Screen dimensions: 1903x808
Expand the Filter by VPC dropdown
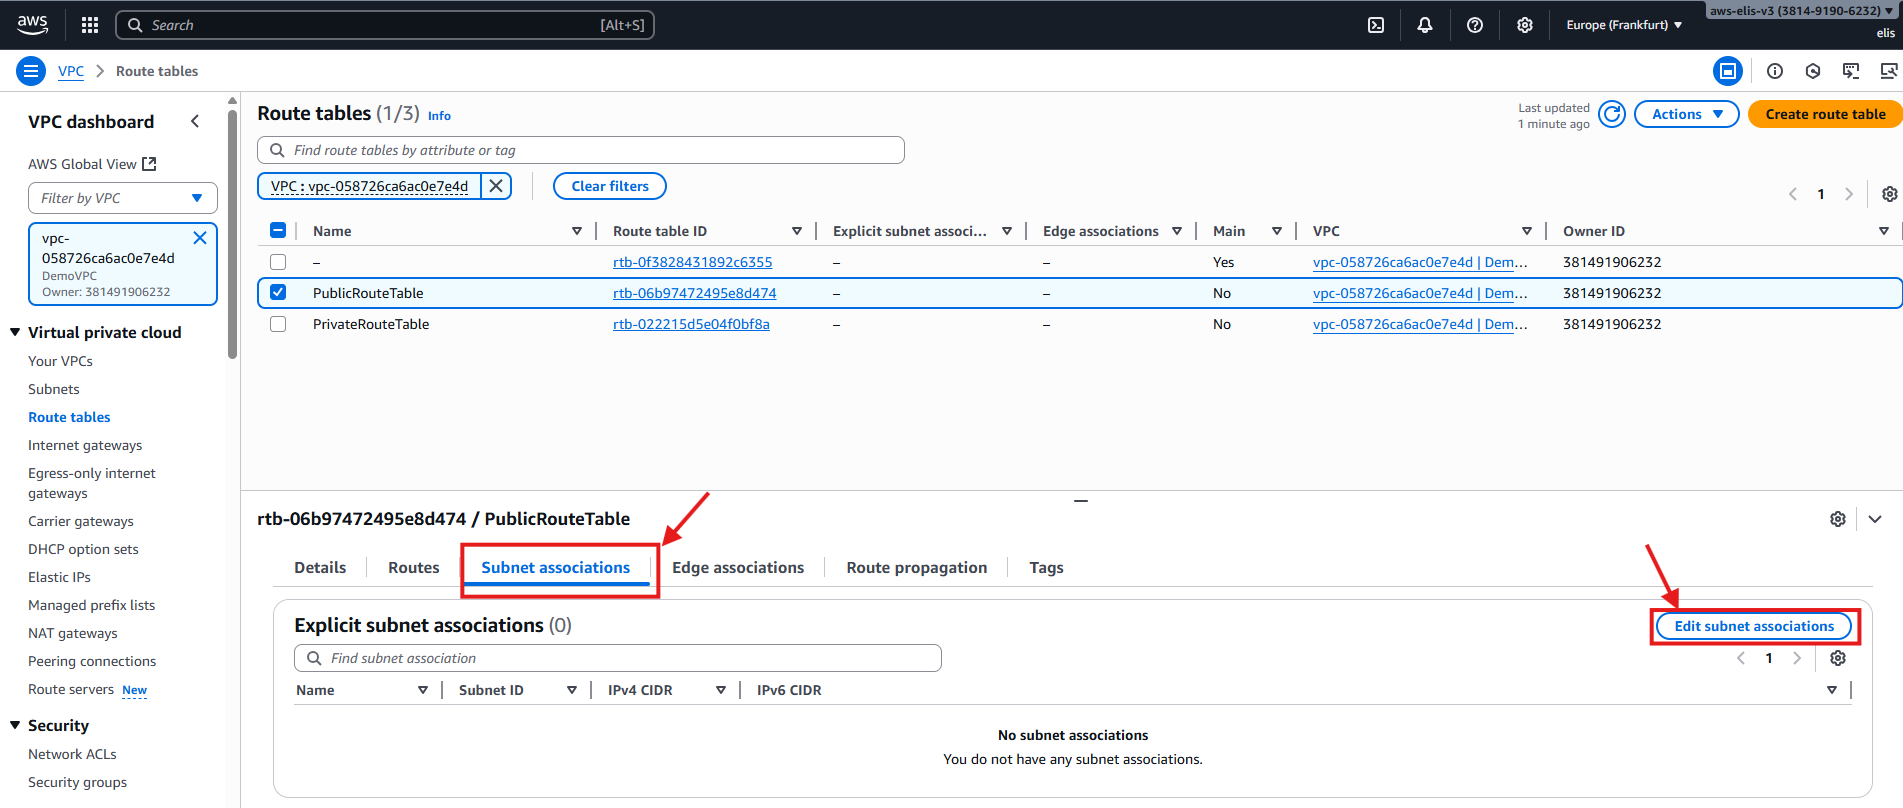tap(122, 198)
